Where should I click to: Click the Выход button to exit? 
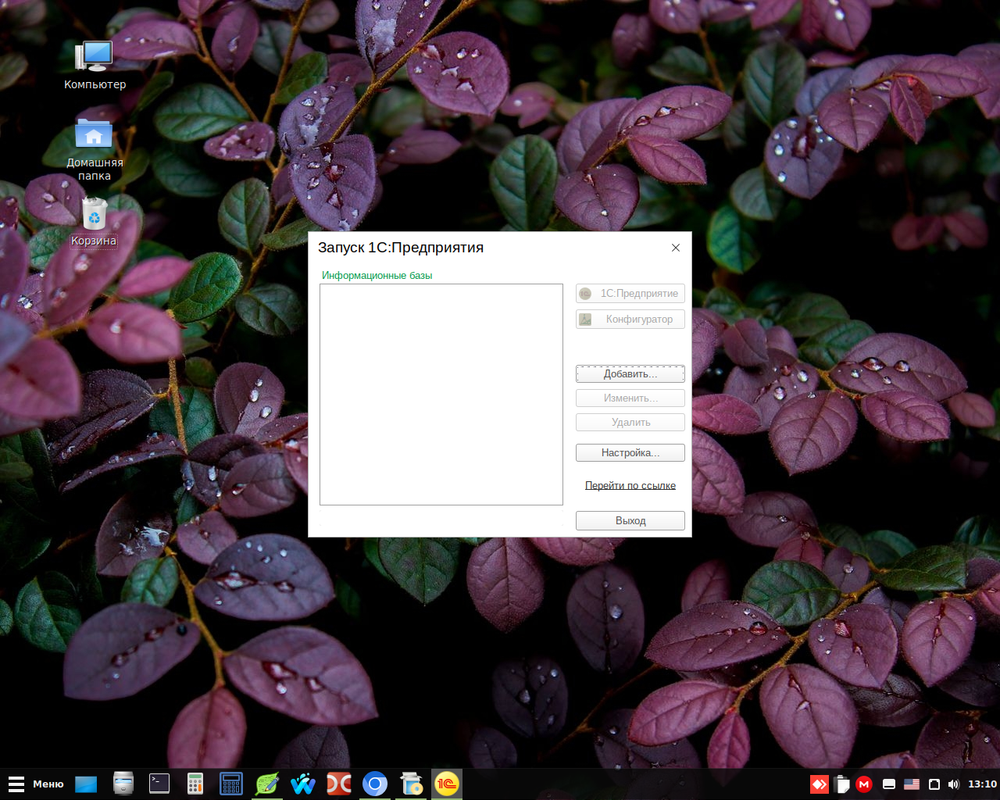tap(630, 521)
